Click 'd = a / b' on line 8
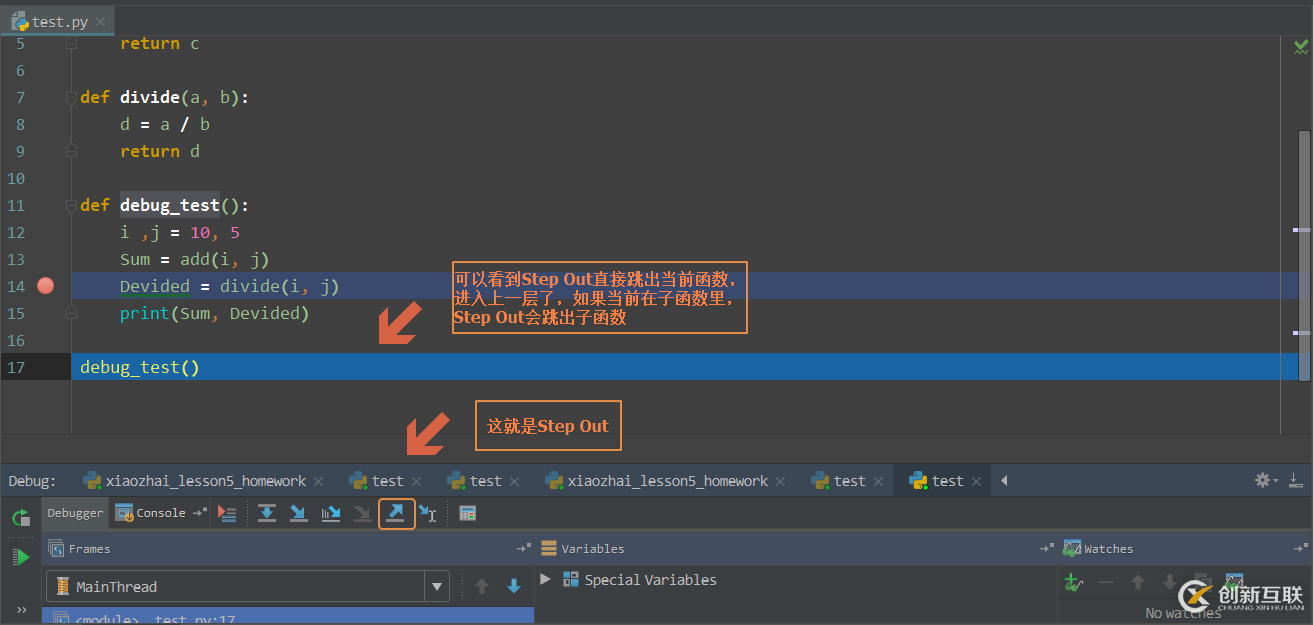1313x625 pixels. tap(165, 125)
